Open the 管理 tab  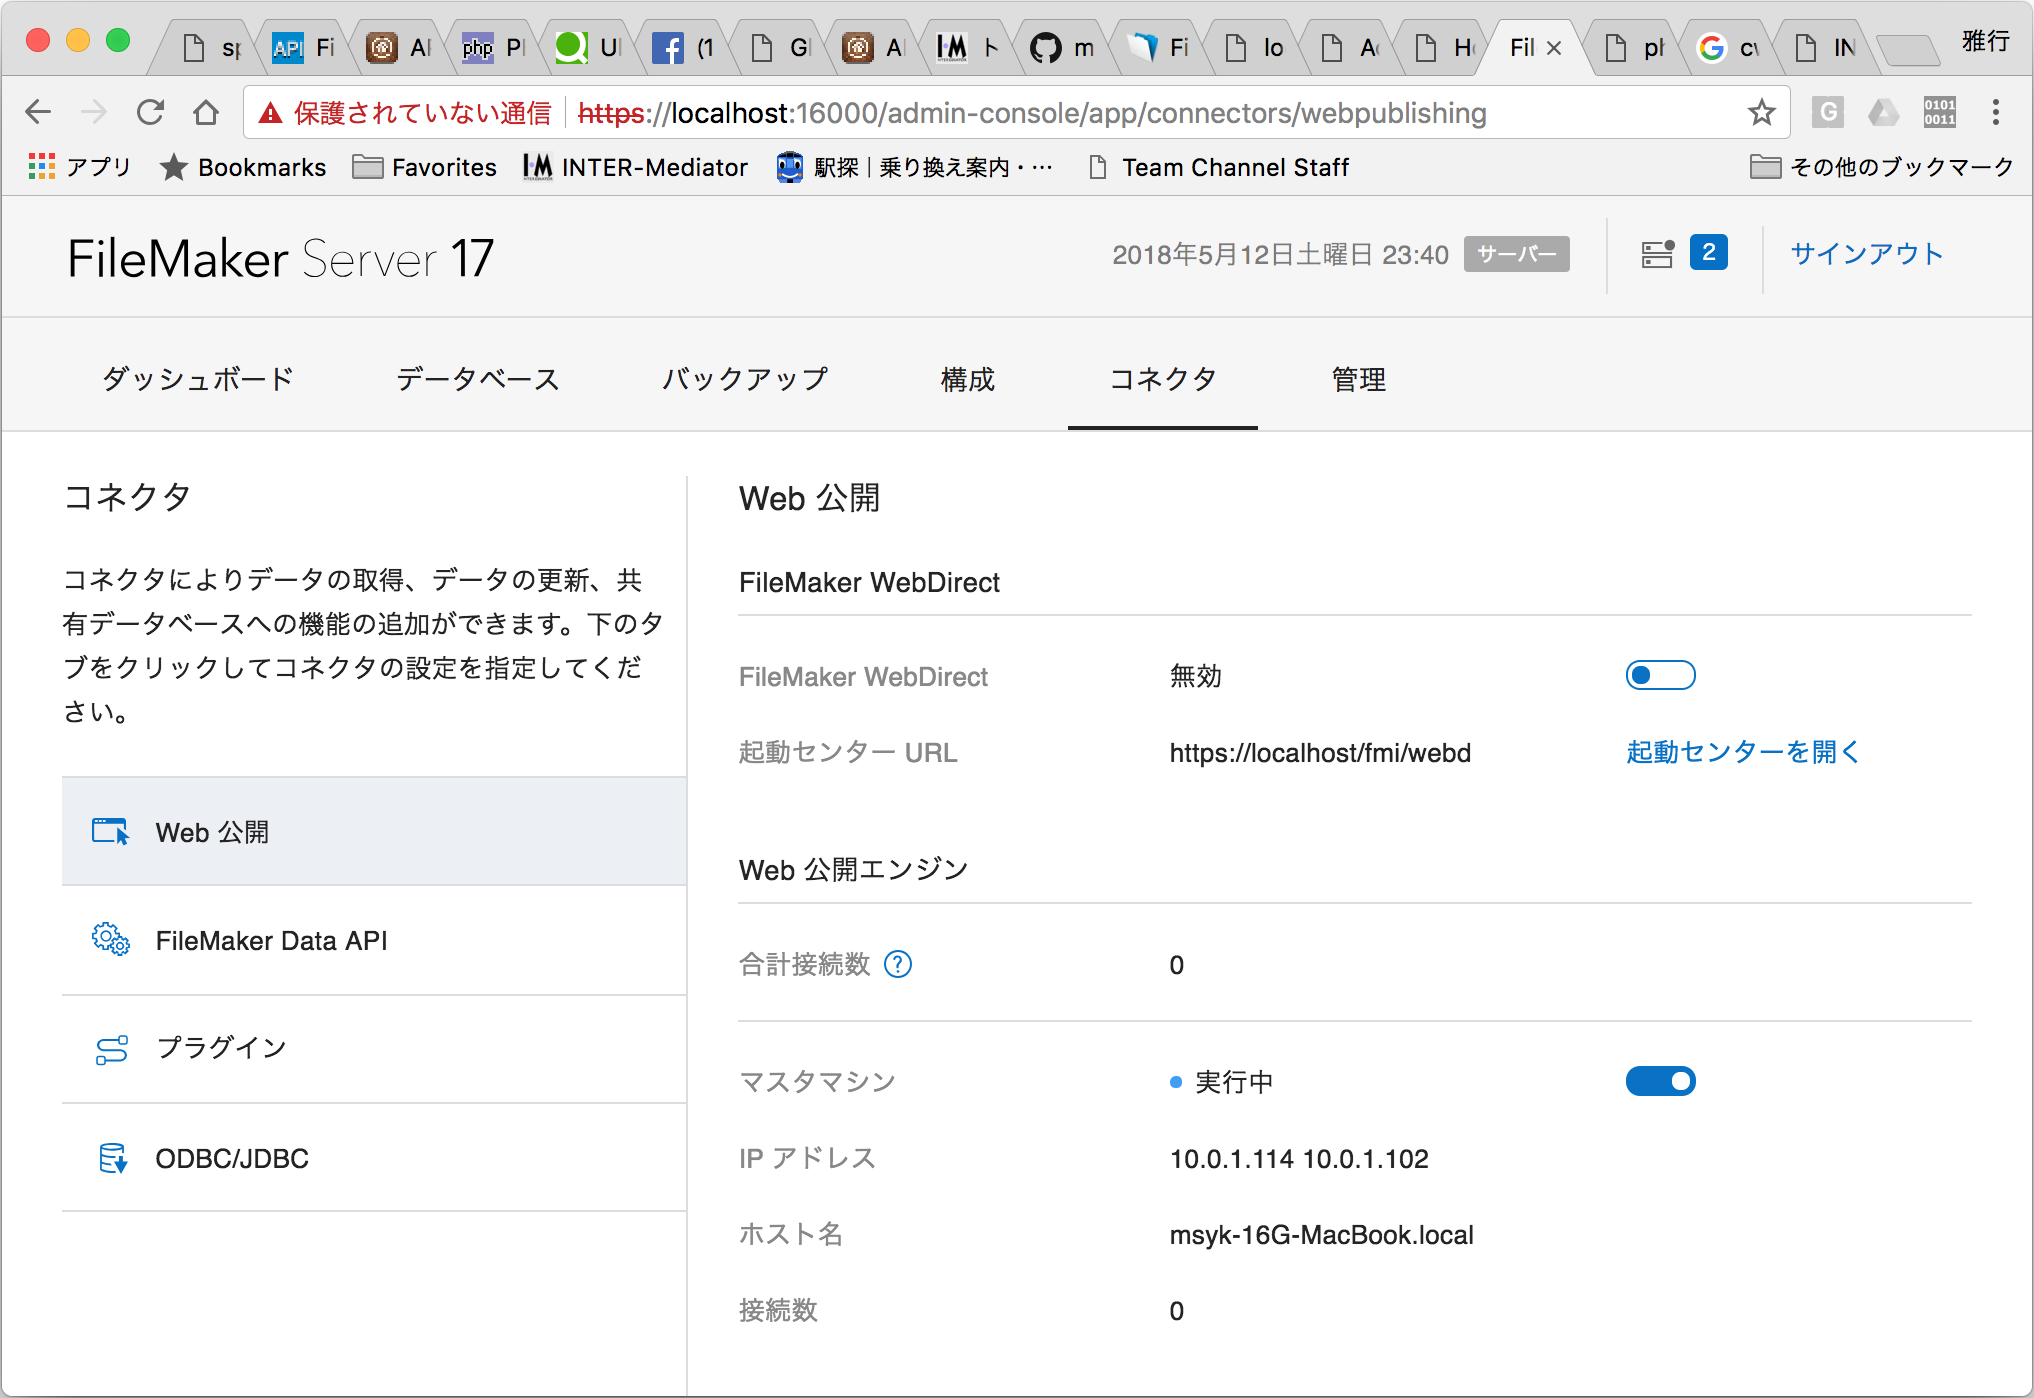(1358, 379)
